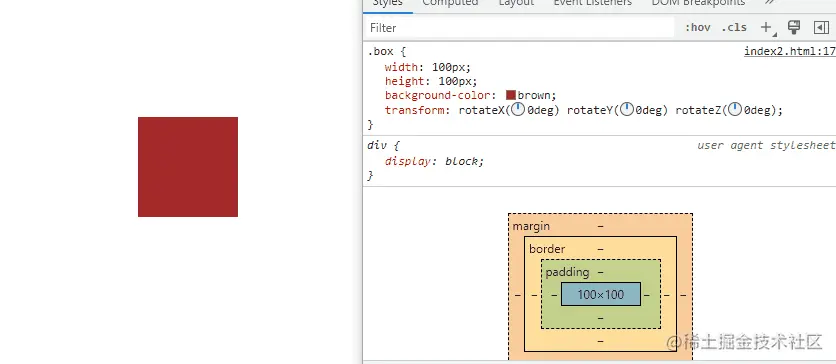Click the 100×100 content box in box model
The height and width of the screenshot is (364, 836).
[600, 294]
